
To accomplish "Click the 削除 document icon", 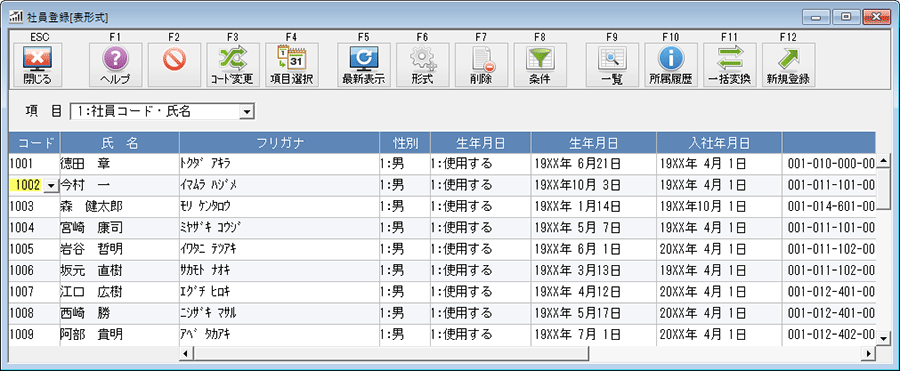I will tap(481, 65).
